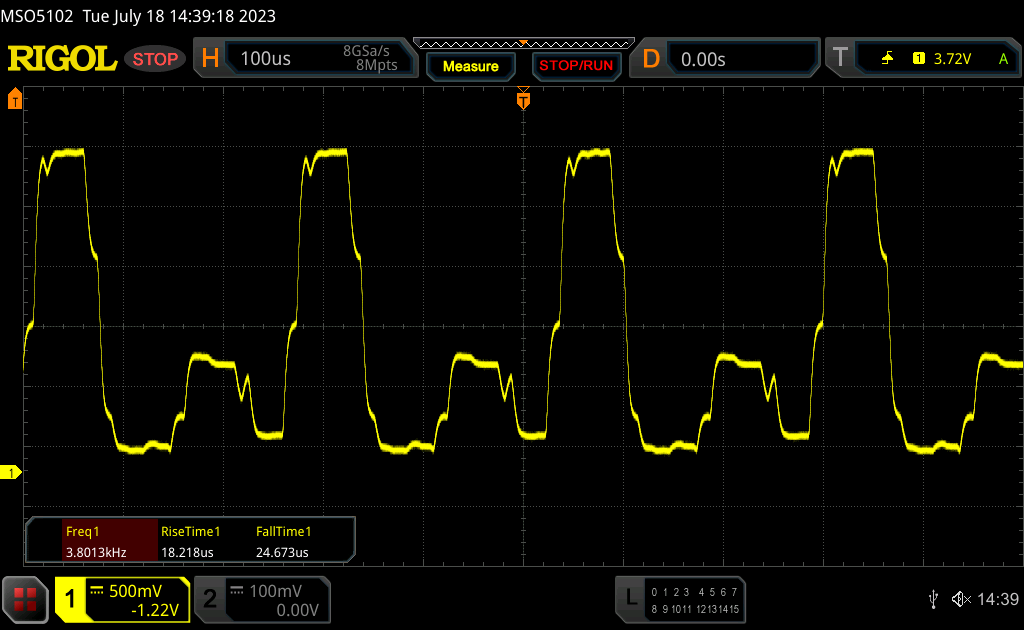This screenshot has width=1024, height=630.
Task: Click the 100us timebase value
Action: point(265,59)
